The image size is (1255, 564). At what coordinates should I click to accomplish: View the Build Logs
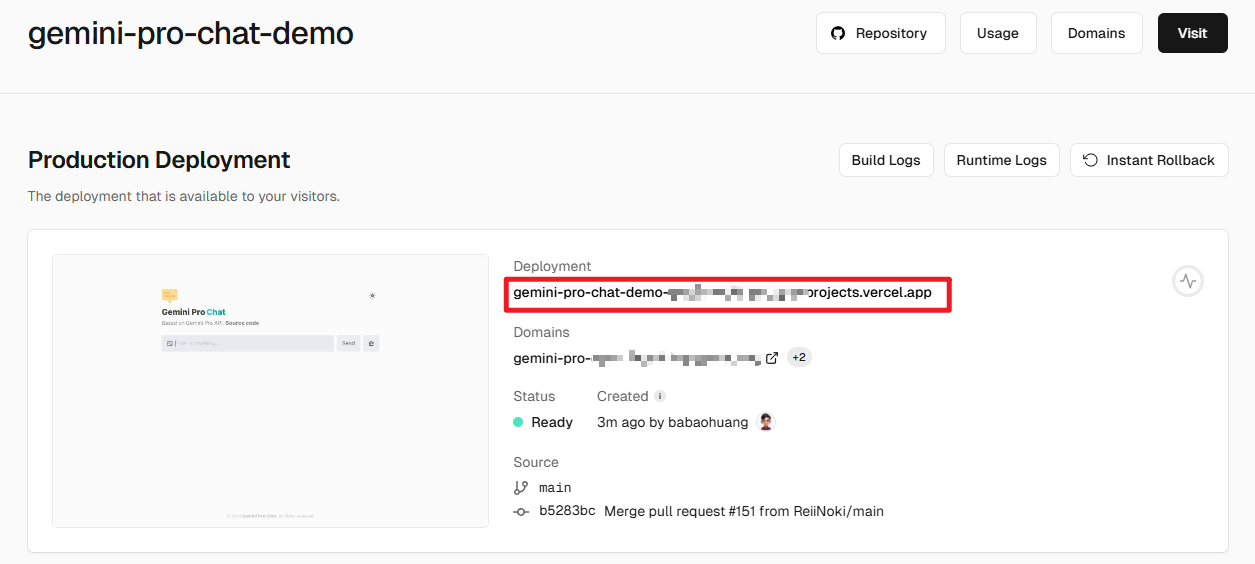[x=885, y=160]
